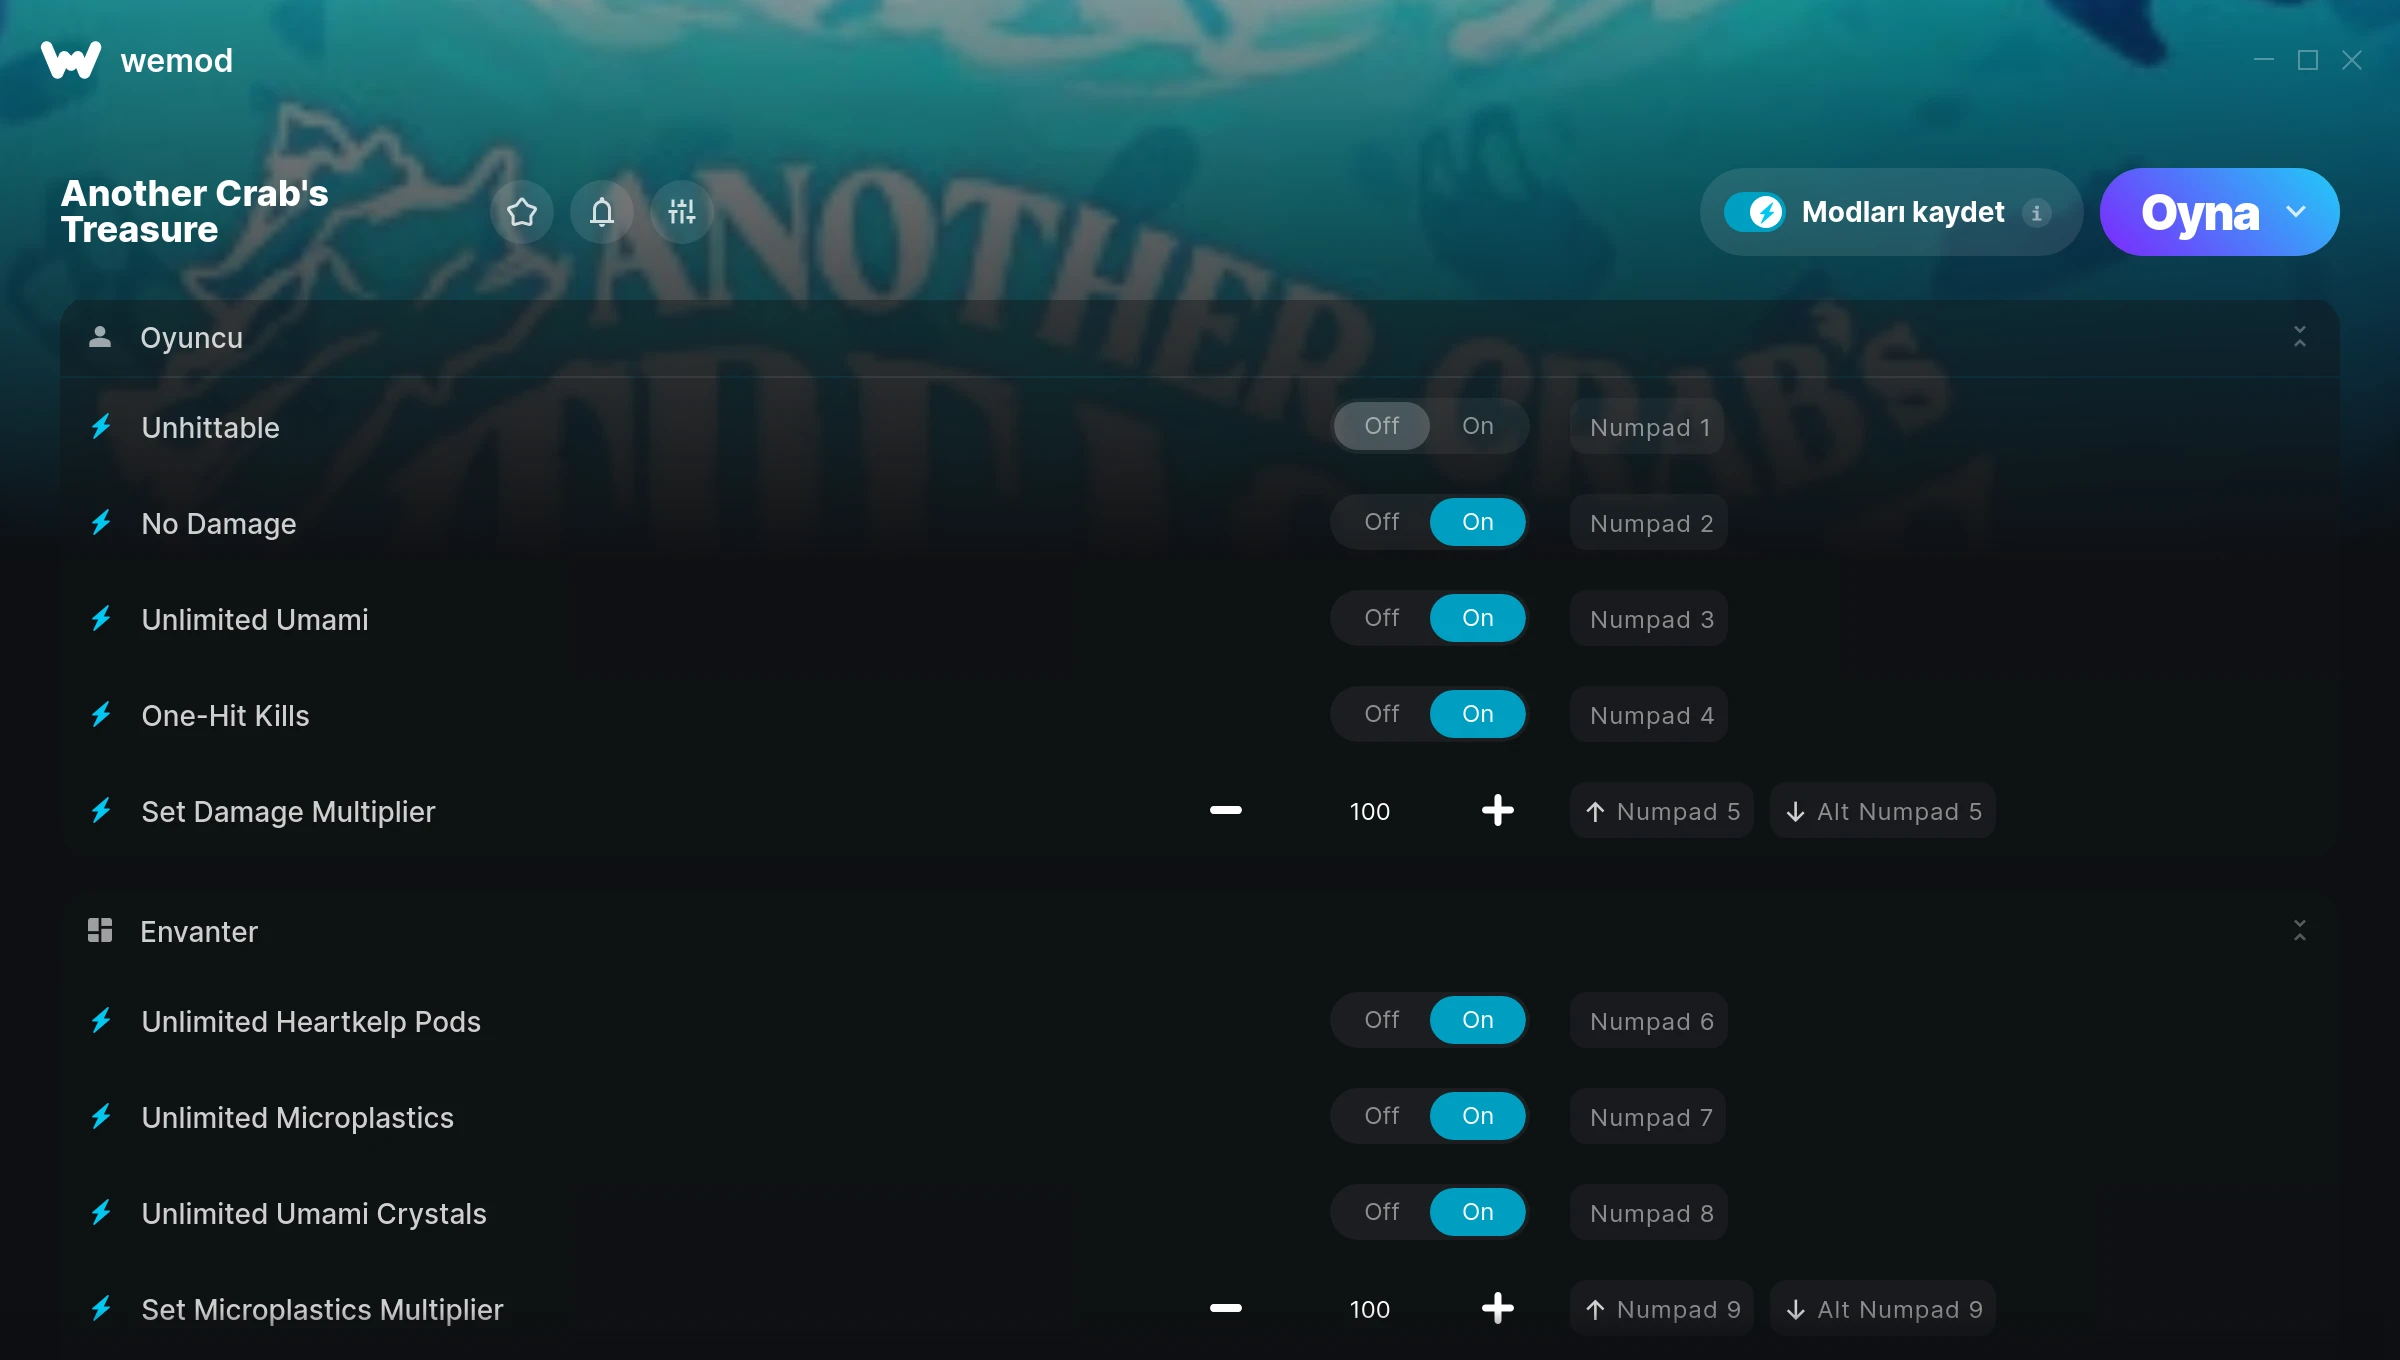Change the Numpad 4 hotkey for One-Hit Kills
The image size is (2400, 1360).
[x=1649, y=715]
